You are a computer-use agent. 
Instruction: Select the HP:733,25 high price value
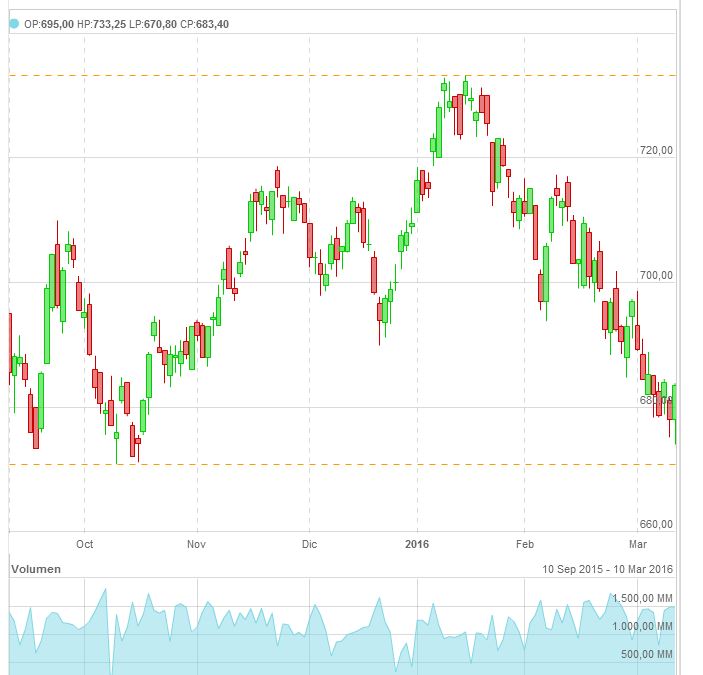(x=102, y=24)
